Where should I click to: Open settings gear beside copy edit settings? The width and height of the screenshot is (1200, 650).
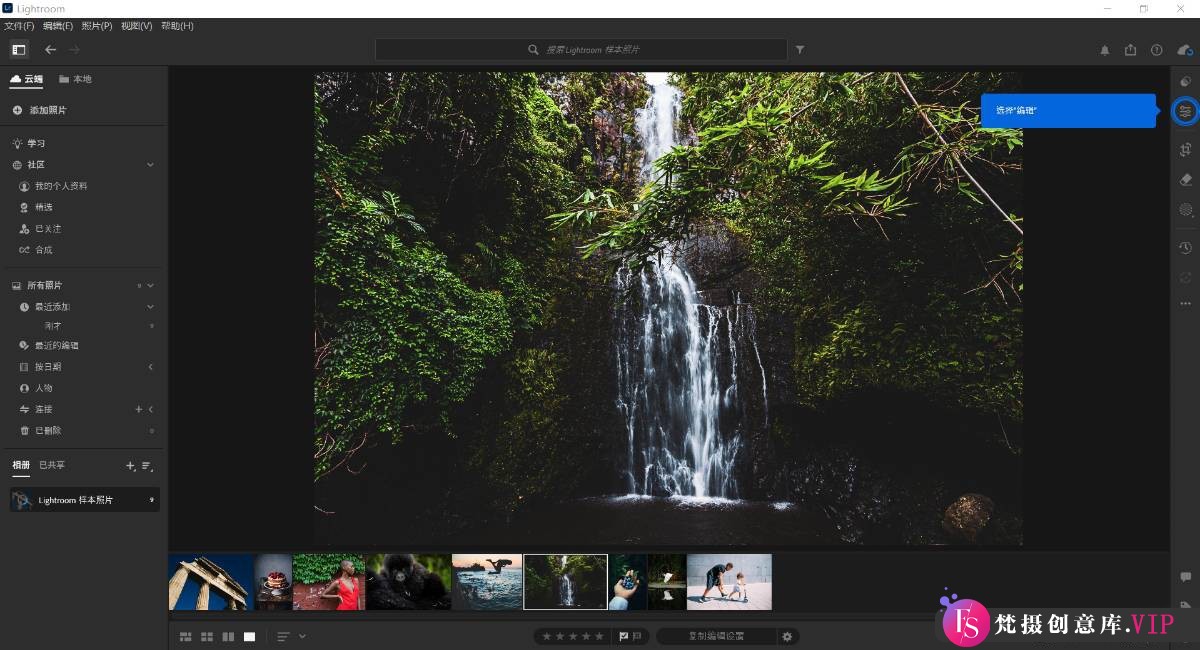pos(787,636)
